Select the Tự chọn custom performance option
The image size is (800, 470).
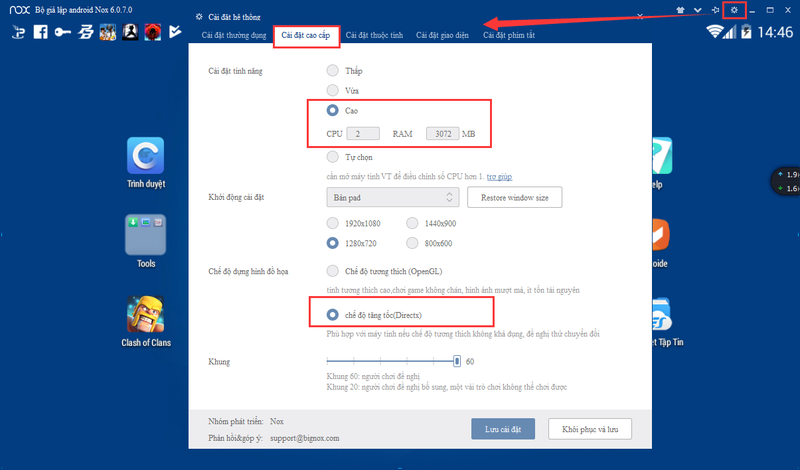tap(333, 157)
